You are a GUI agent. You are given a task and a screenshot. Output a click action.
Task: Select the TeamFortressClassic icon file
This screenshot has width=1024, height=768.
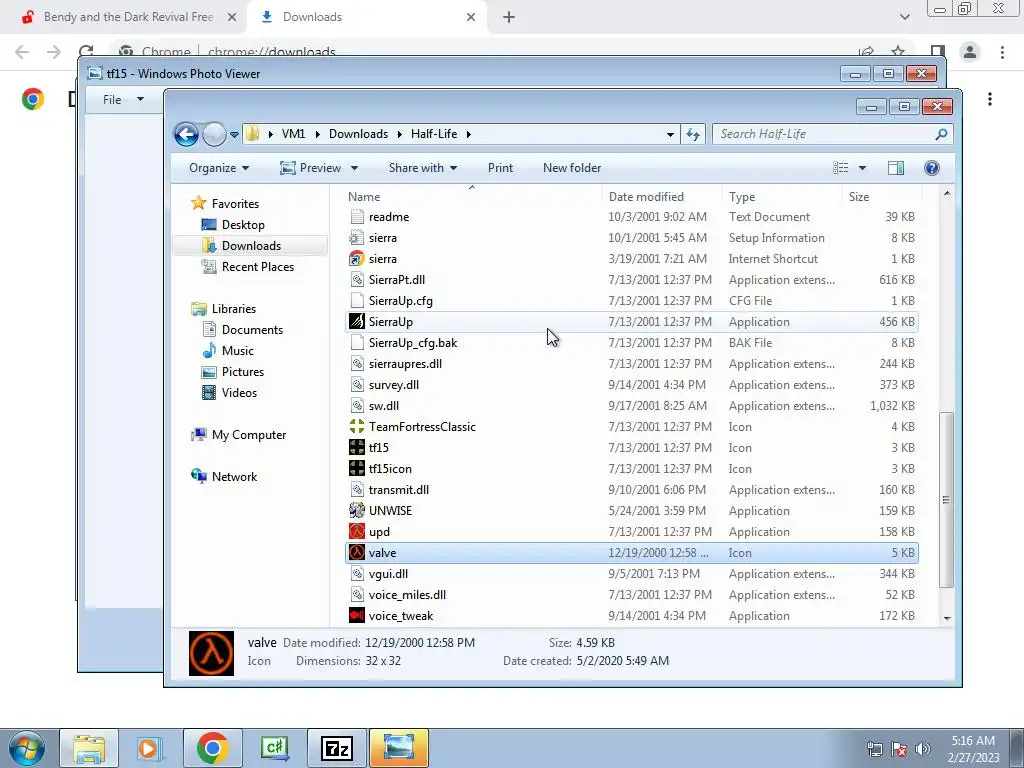tap(632, 426)
